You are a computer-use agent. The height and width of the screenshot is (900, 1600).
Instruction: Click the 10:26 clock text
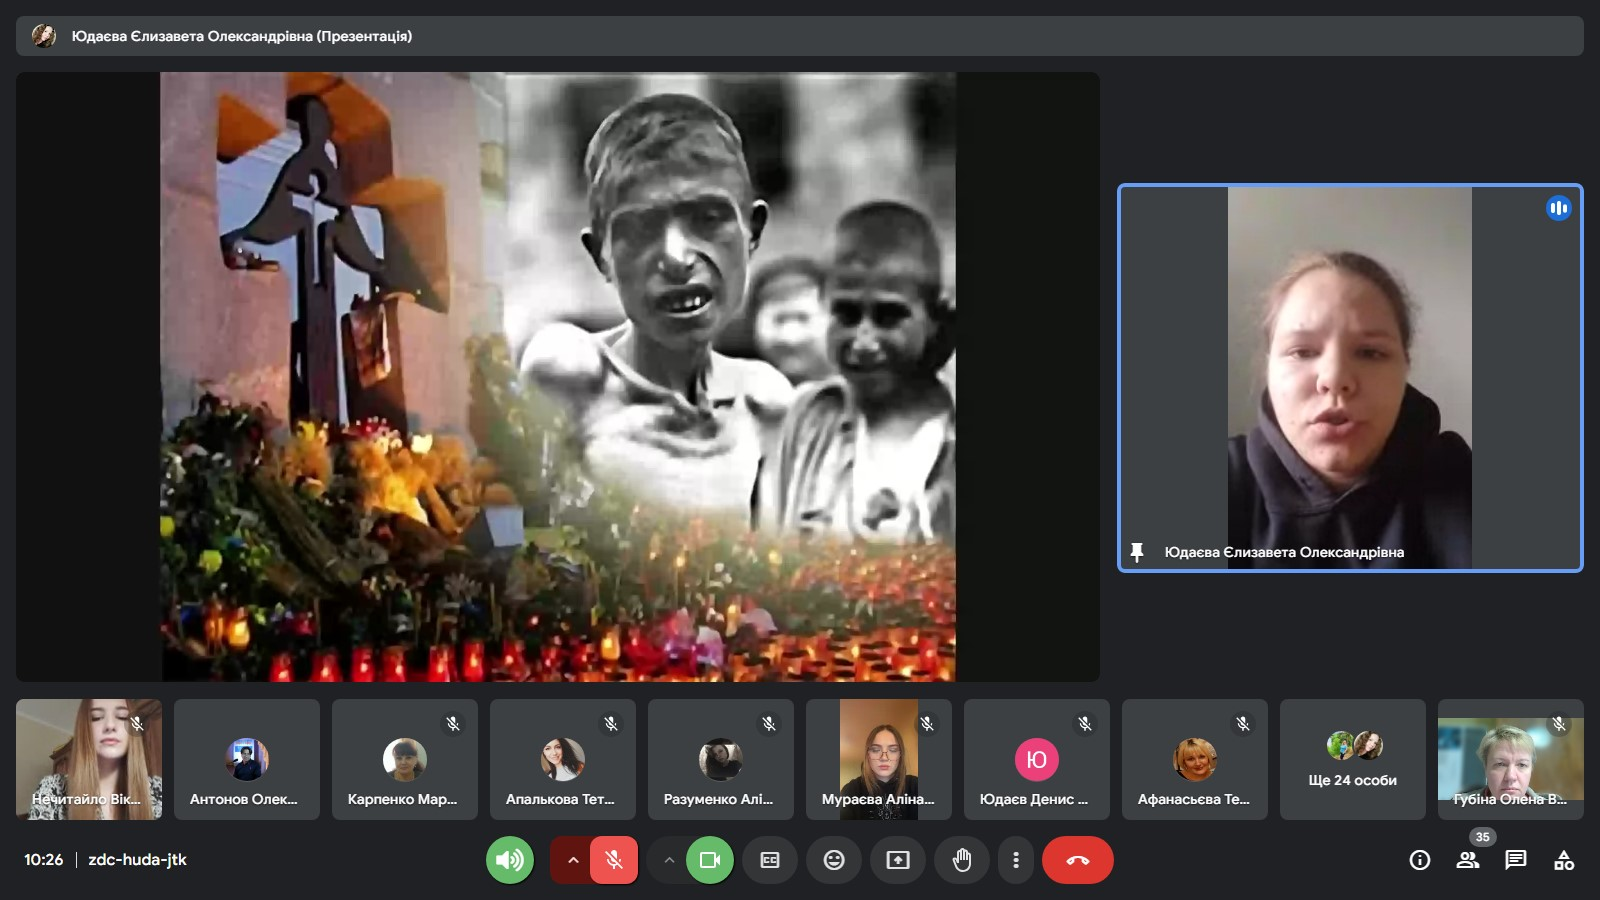[43, 860]
